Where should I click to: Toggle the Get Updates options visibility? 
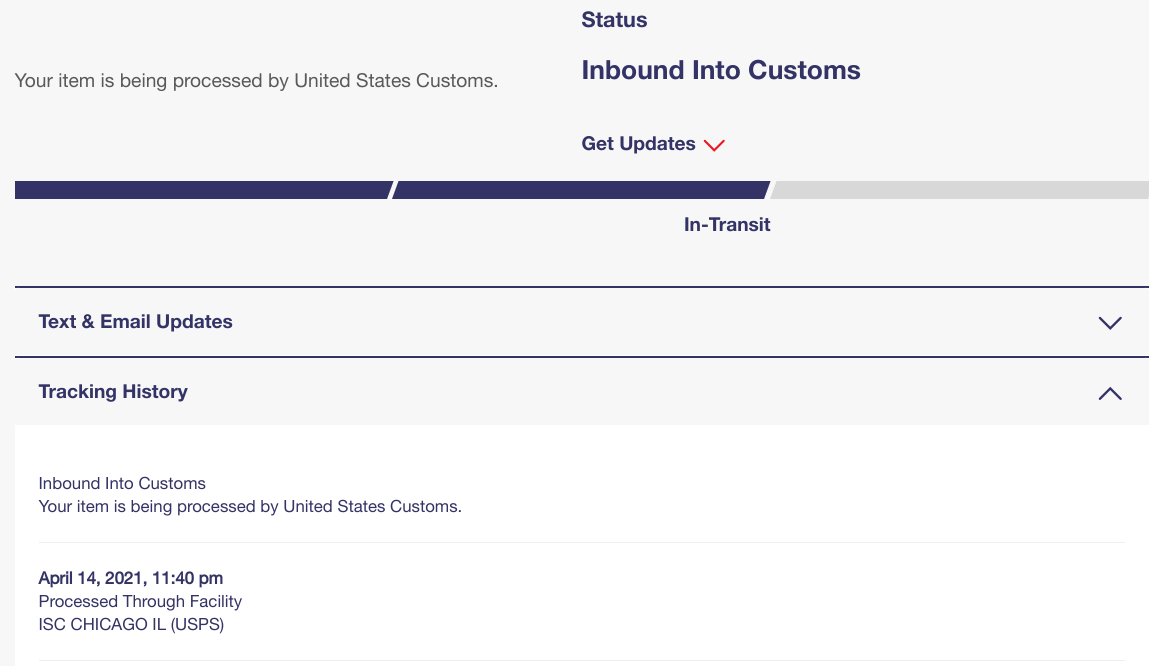click(714, 145)
